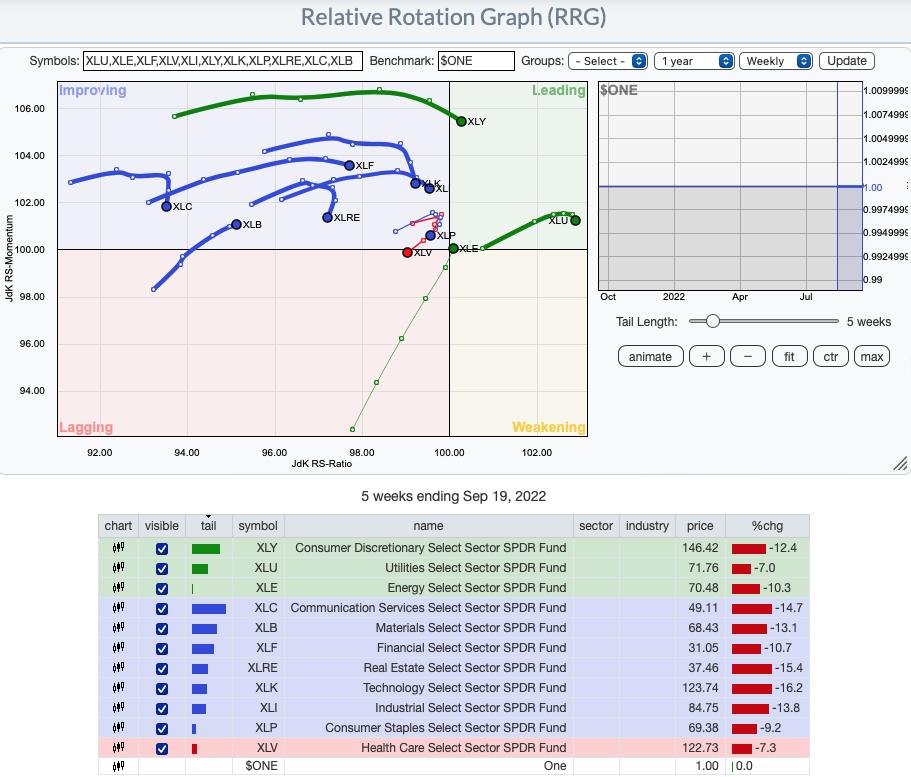911x777 pixels.
Task: Zoom out with the minus button
Action: (748, 356)
